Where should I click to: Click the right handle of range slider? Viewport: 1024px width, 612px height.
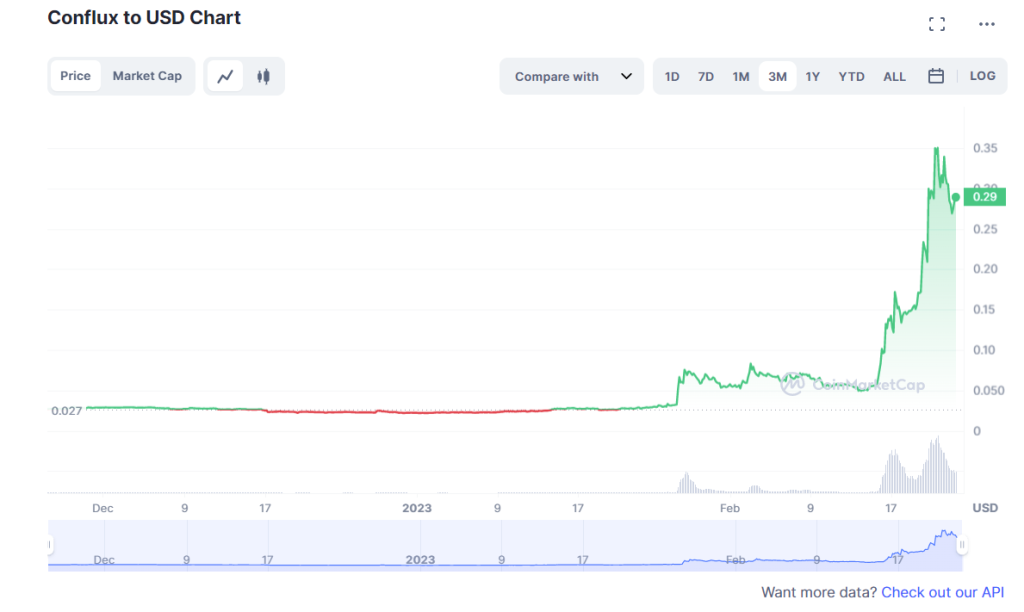tap(961, 544)
